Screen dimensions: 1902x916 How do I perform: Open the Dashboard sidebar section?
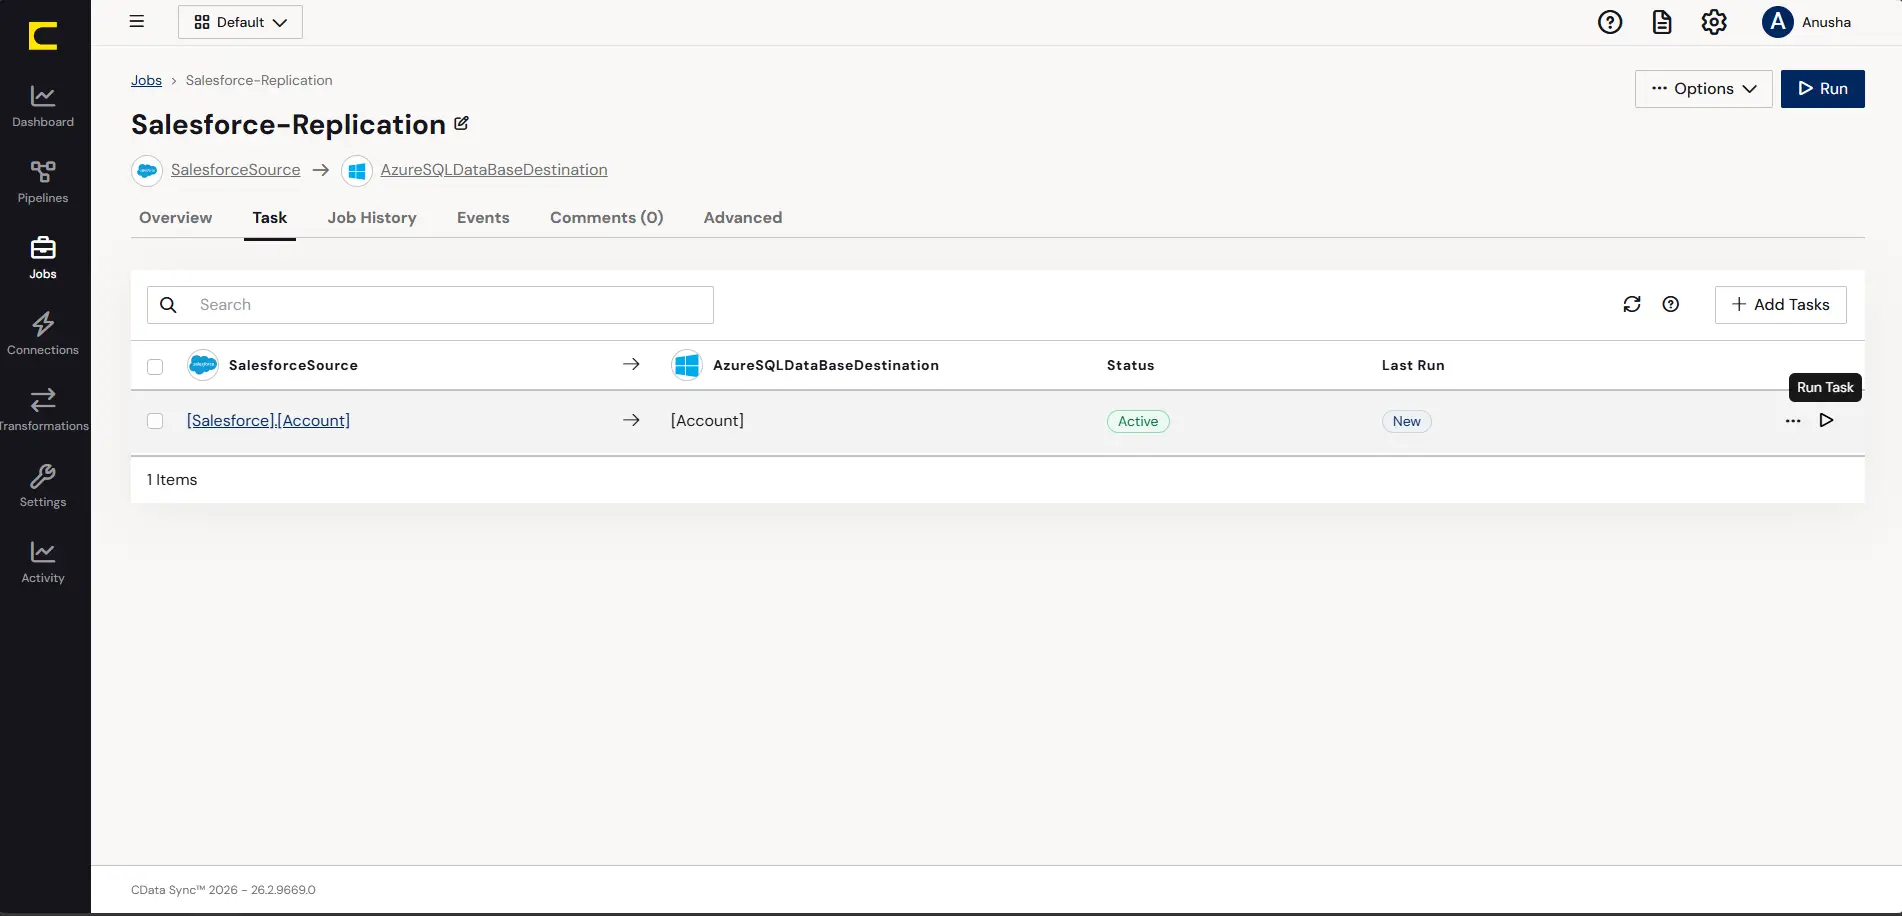click(x=43, y=107)
